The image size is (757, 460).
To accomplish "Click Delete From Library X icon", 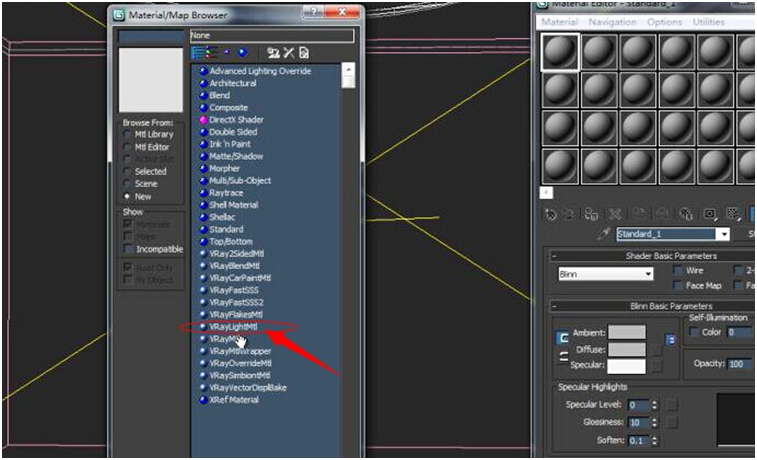I will [289, 53].
